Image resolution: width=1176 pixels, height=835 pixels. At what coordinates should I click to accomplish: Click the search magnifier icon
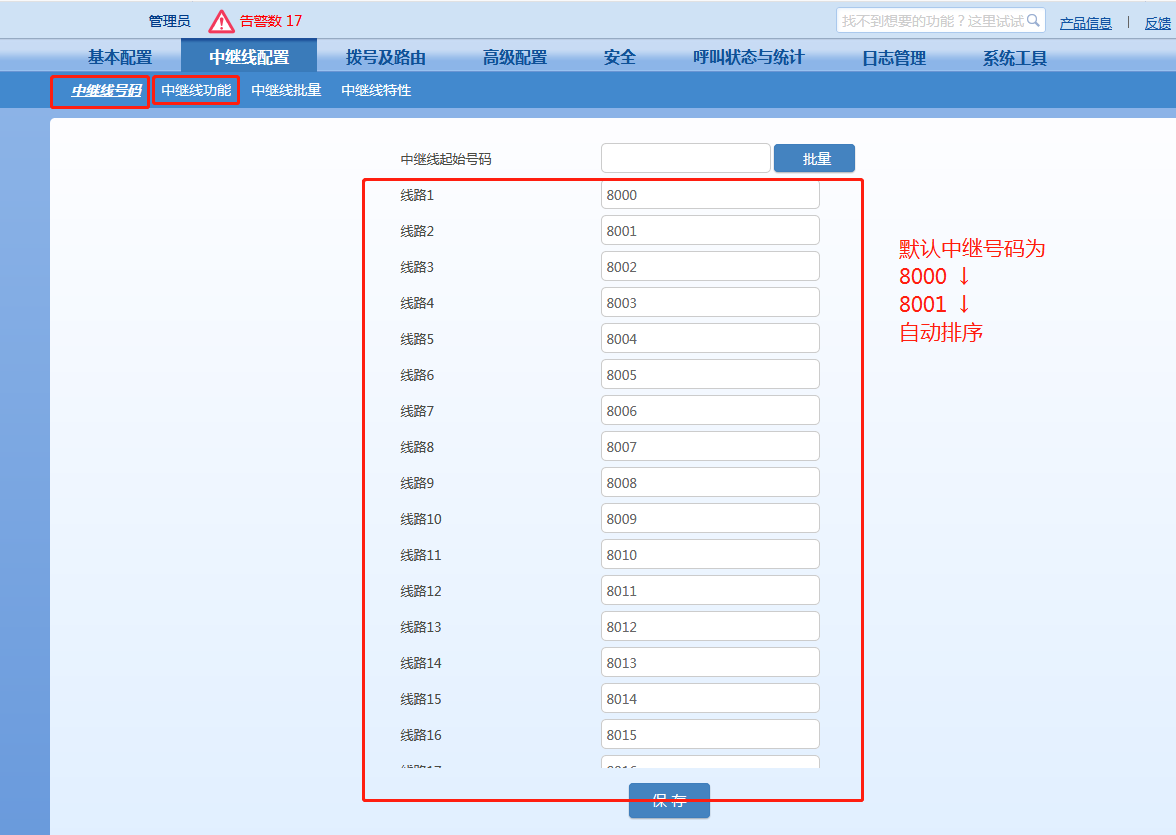1034,20
